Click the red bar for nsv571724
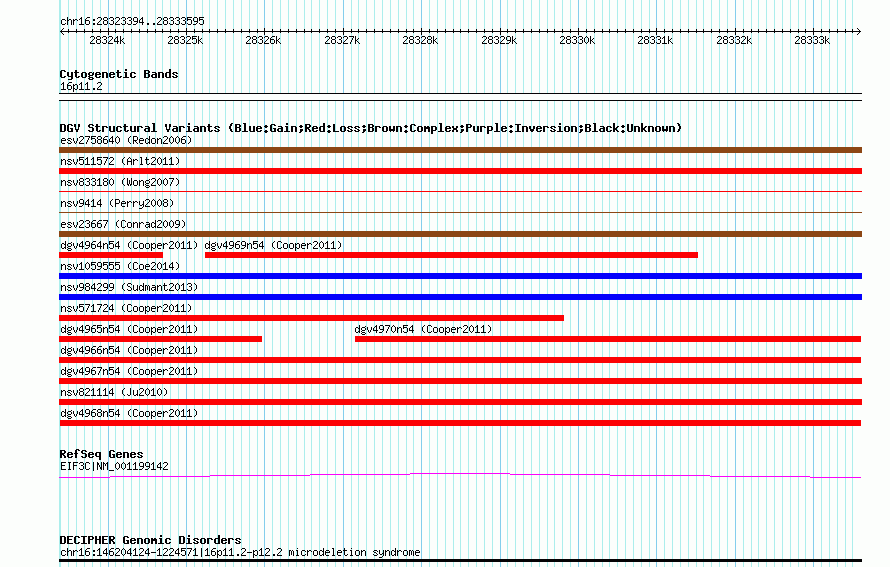The height and width of the screenshot is (567, 890). (x=311, y=318)
